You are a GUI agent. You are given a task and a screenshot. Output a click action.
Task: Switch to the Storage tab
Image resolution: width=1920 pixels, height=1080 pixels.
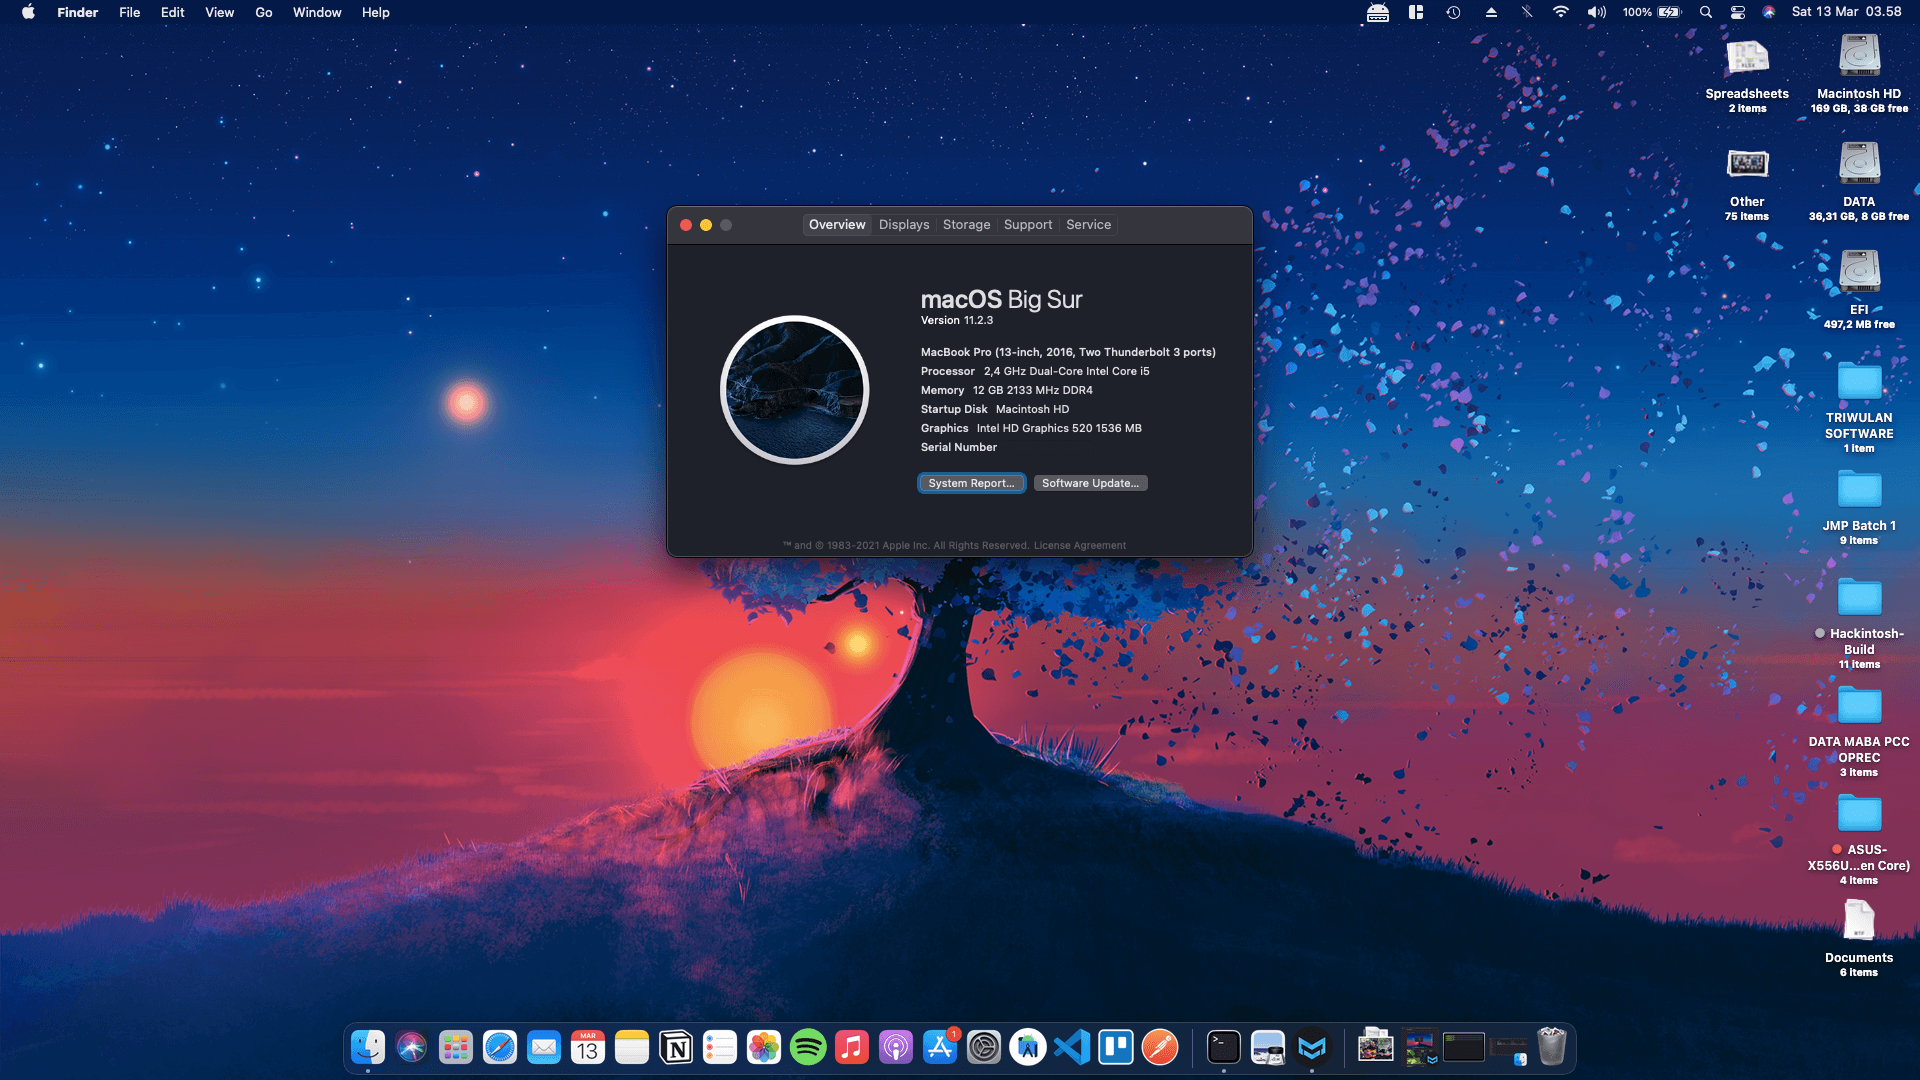(x=966, y=224)
